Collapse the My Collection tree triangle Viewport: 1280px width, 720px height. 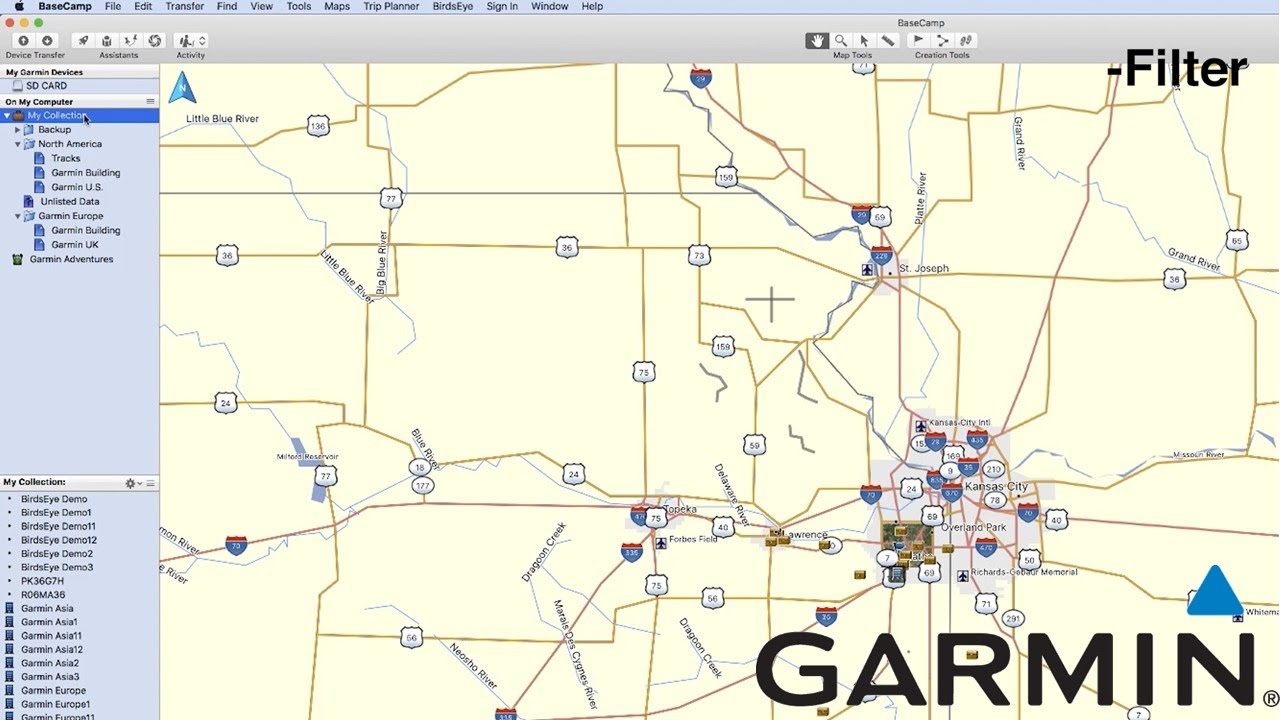(x=7, y=116)
